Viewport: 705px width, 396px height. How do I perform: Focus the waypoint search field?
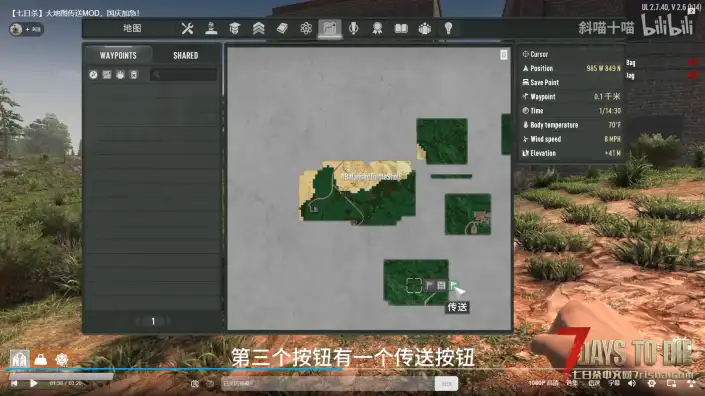tap(184, 75)
